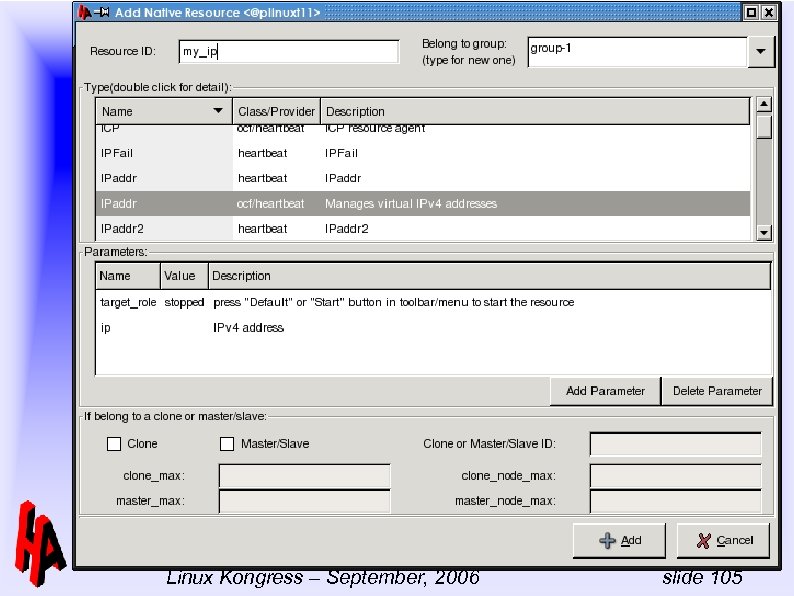The image size is (794, 596).
Task: Click the pin icon in title bar
Action: (101, 12)
